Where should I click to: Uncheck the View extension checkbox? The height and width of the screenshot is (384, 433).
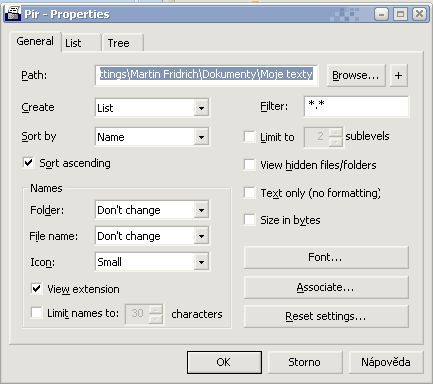(x=36, y=289)
